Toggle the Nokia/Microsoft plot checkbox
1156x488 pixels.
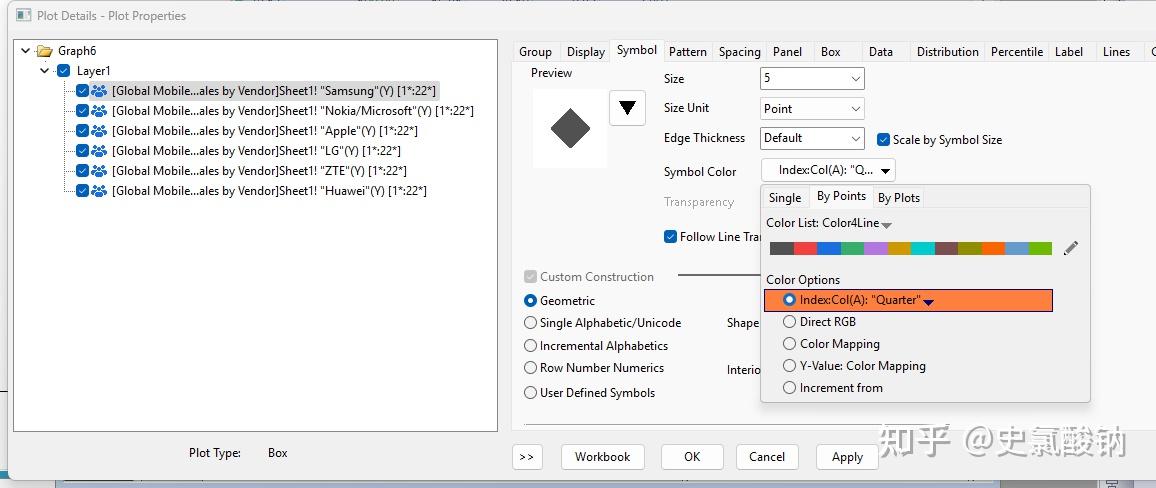(82, 111)
